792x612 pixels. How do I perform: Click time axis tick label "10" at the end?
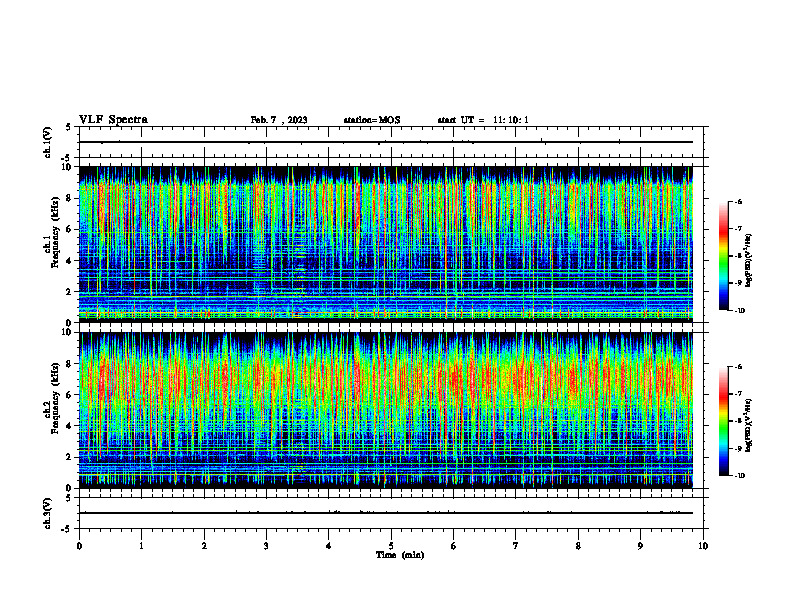[x=703, y=546]
